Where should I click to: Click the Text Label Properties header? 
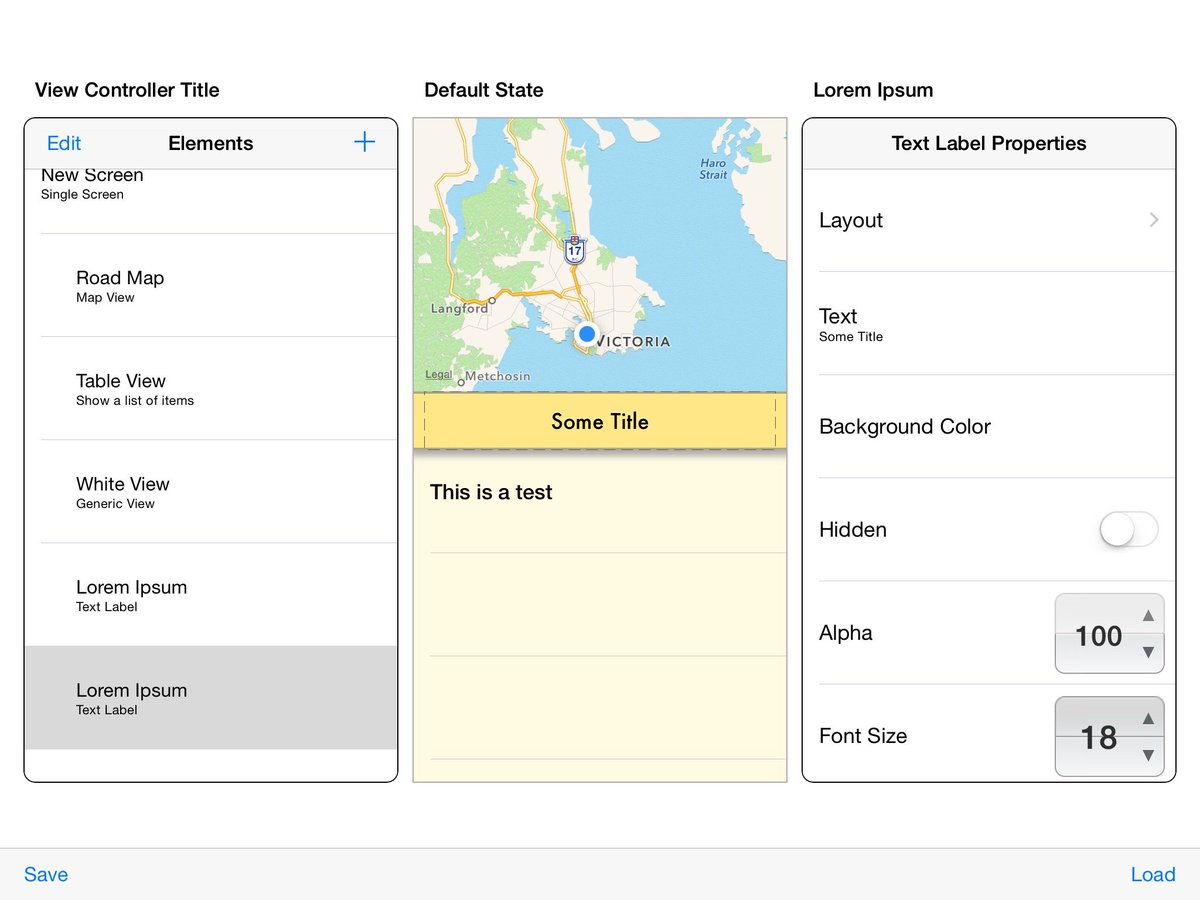click(x=989, y=143)
